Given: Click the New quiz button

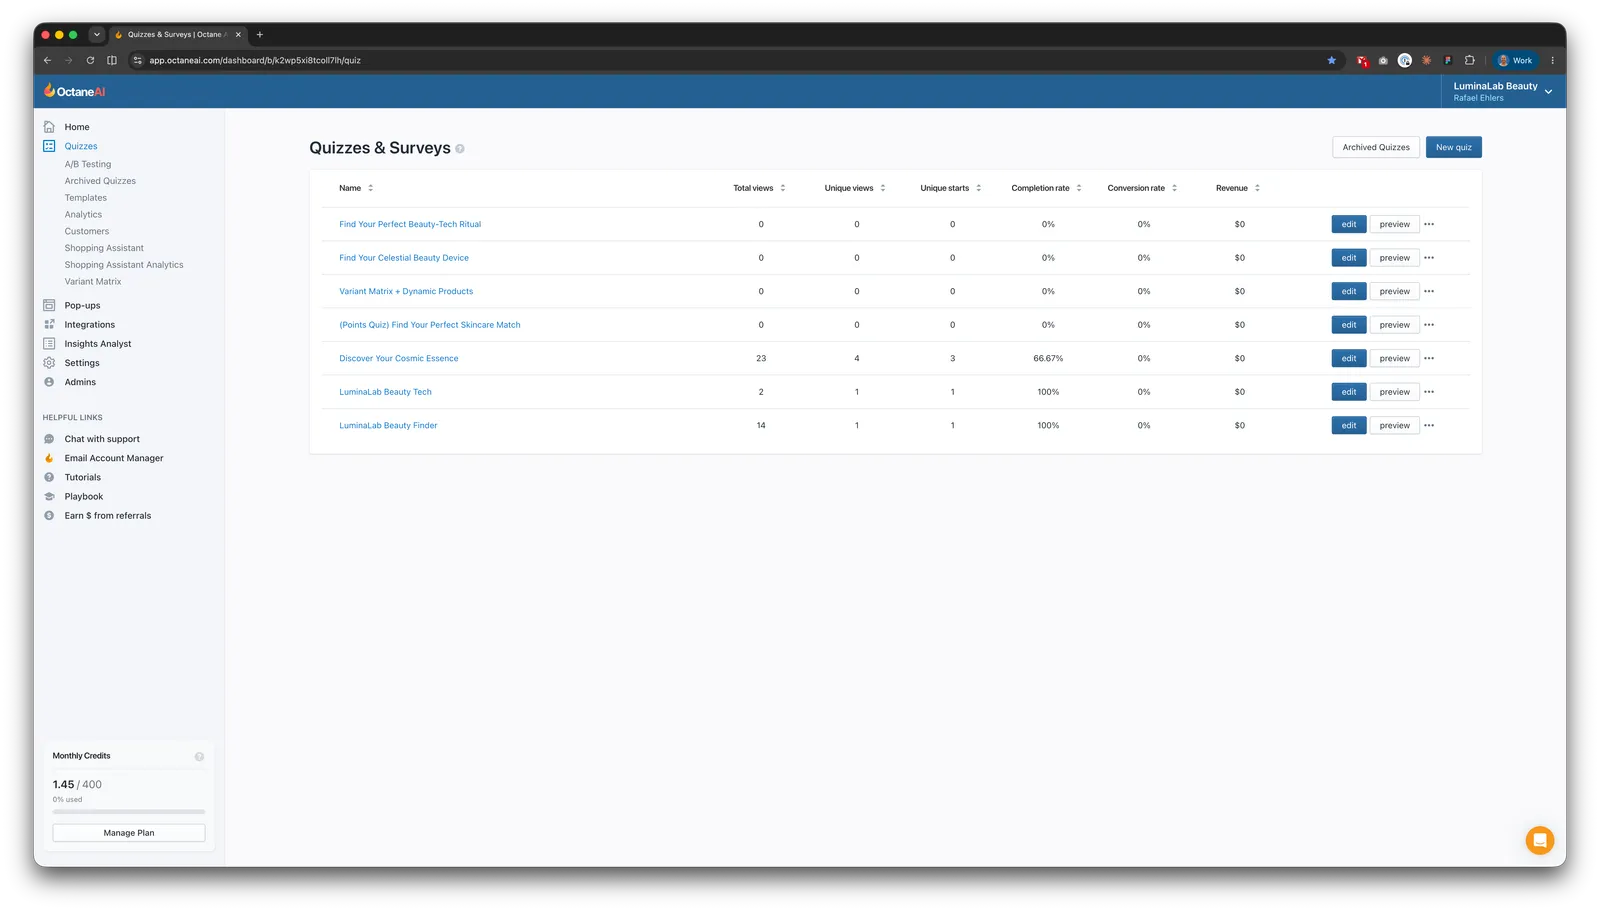Looking at the screenshot, I should pos(1454,147).
